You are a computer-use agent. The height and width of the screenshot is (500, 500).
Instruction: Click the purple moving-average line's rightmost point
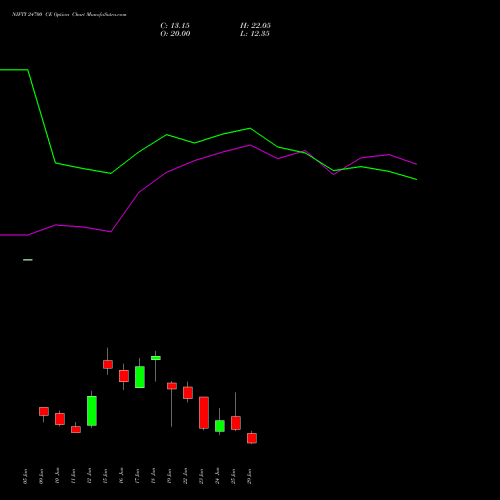coord(416,164)
